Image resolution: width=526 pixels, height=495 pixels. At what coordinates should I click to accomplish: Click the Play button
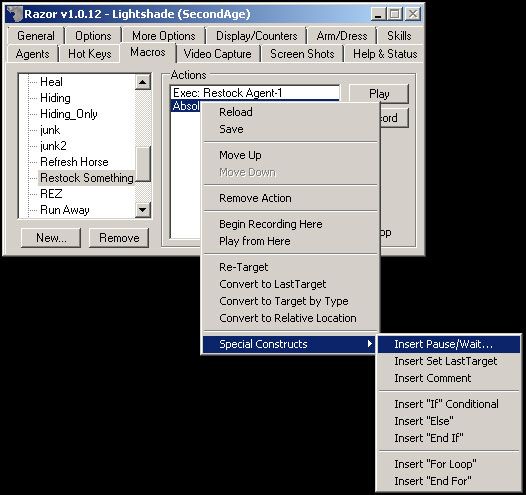pos(379,94)
